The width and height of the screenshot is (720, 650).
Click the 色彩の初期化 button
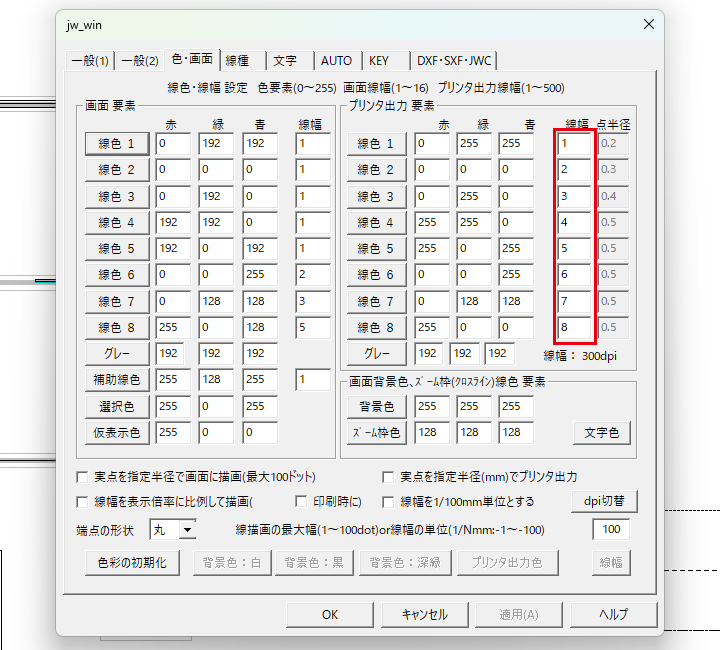click(132, 563)
